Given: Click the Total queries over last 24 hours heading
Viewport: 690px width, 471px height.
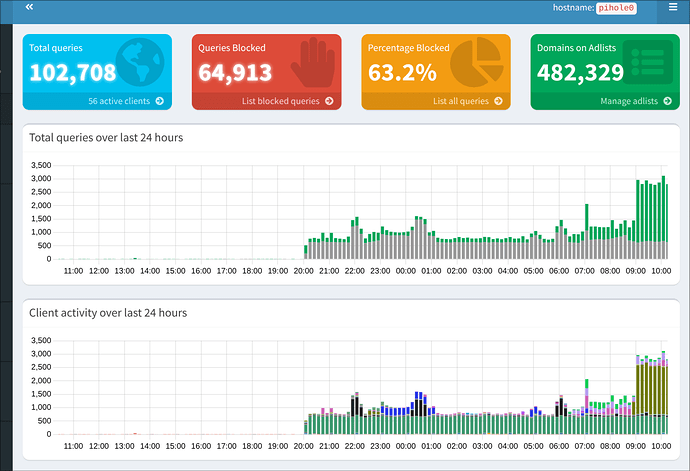Looking at the screenshot, I should click(106, 138).
